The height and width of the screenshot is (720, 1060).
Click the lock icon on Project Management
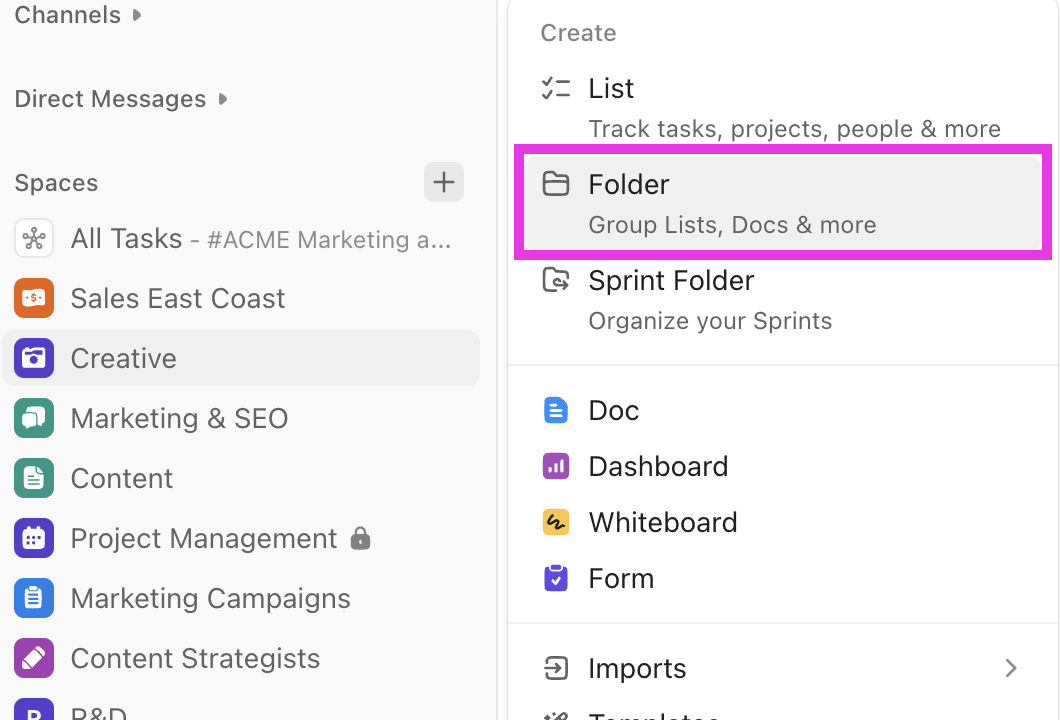(x=361, y=538)
